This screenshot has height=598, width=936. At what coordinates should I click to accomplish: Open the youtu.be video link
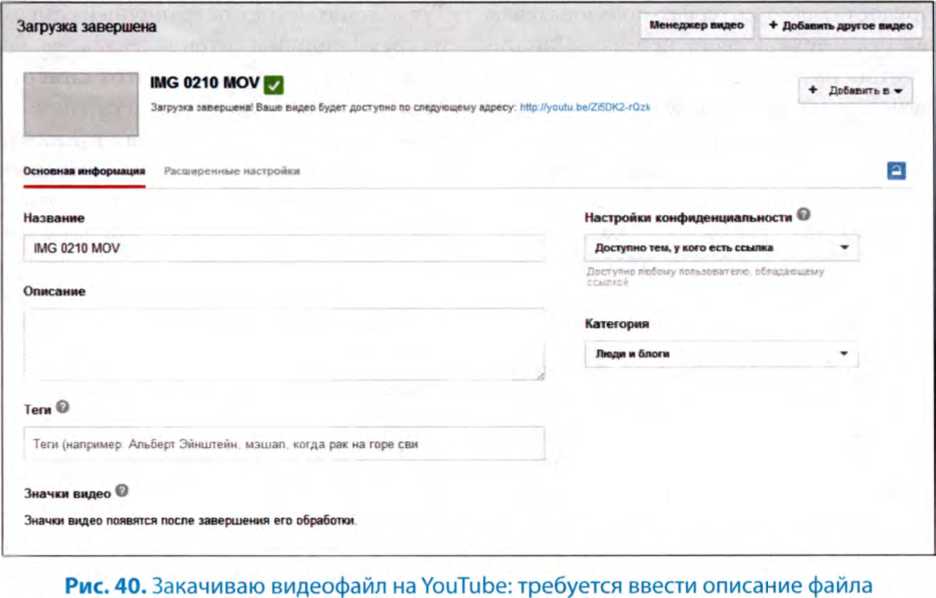[585, 105]
